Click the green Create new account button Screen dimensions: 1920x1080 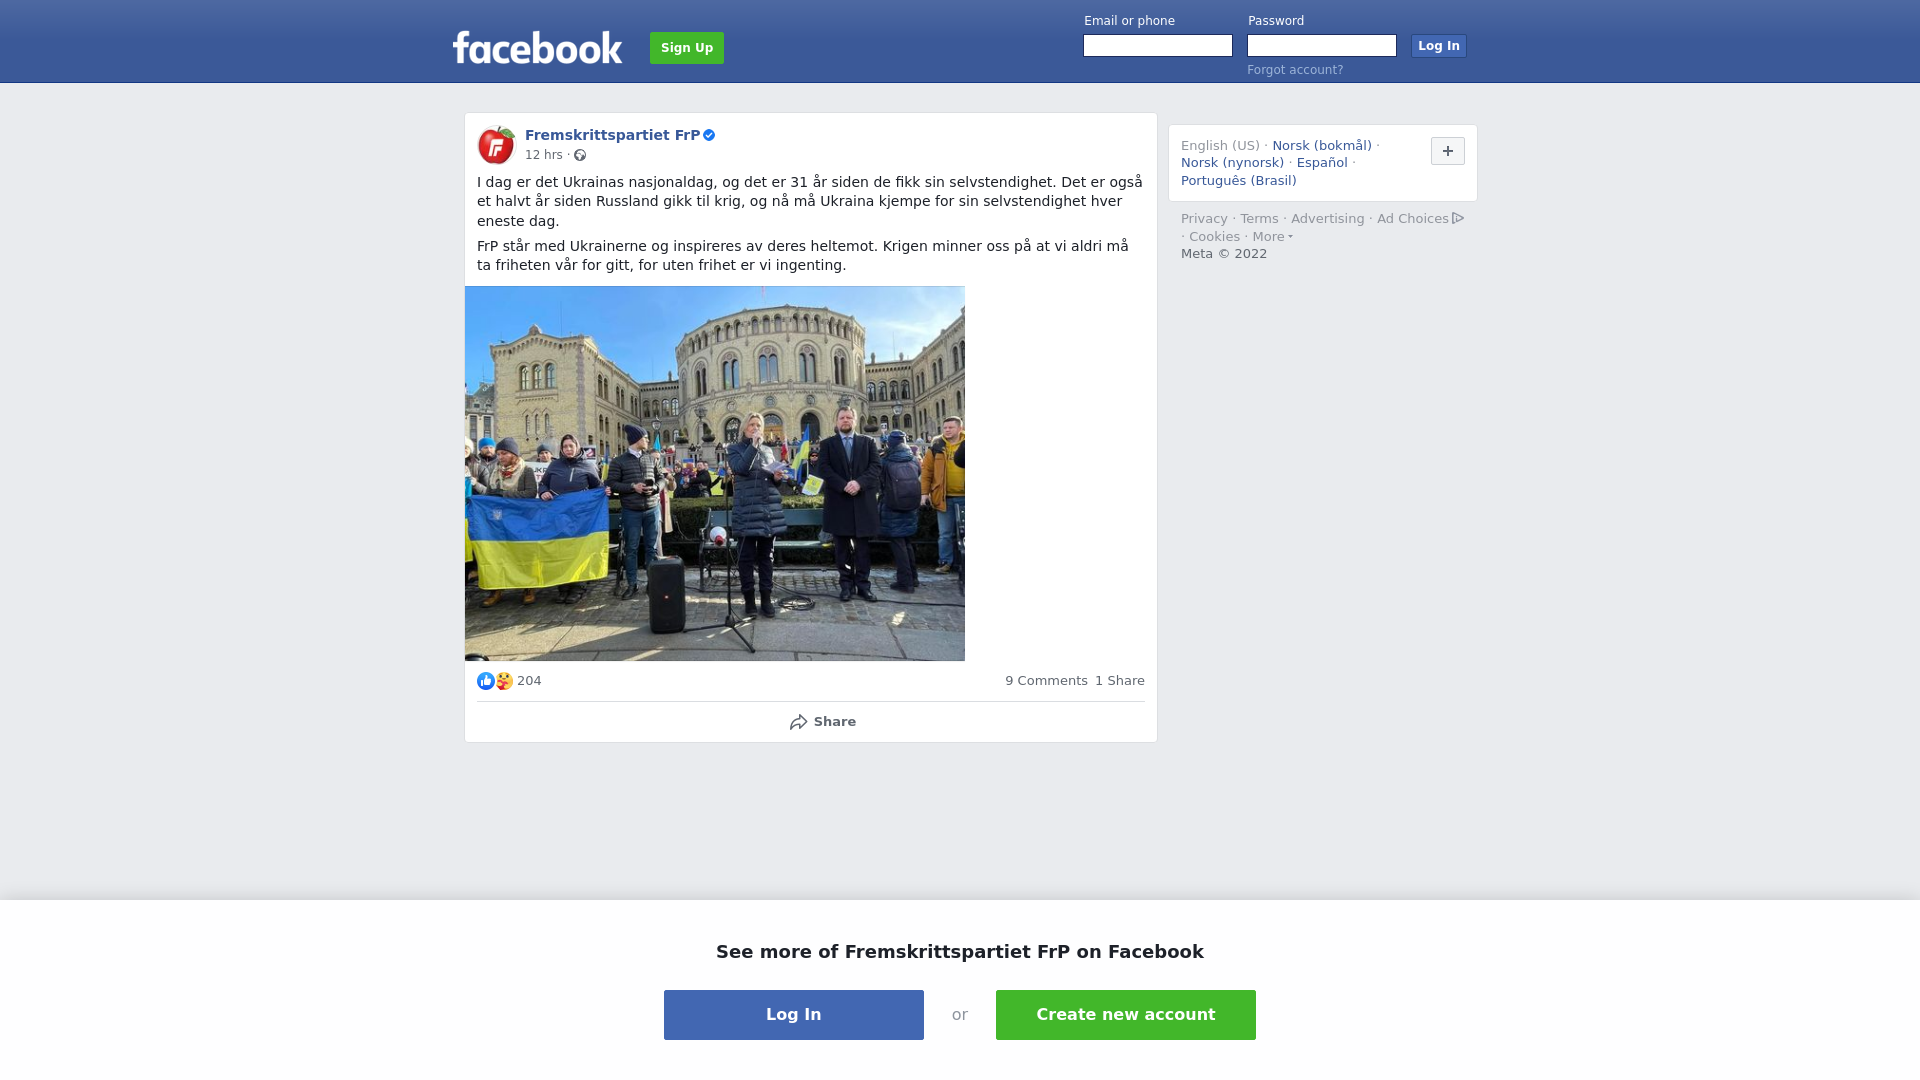point(1126,1015)
